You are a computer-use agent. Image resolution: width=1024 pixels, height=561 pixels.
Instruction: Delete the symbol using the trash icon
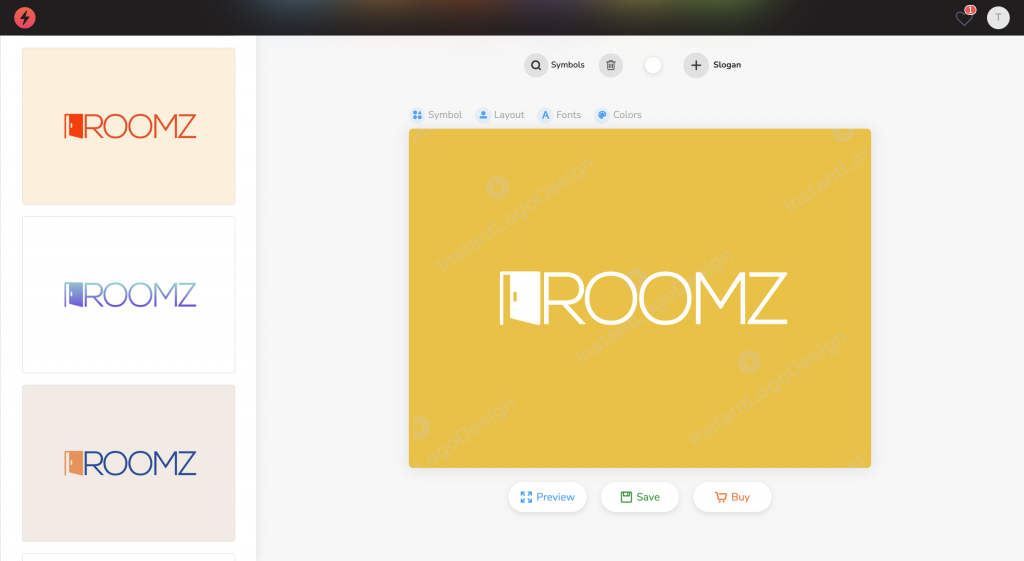[611, 65]
